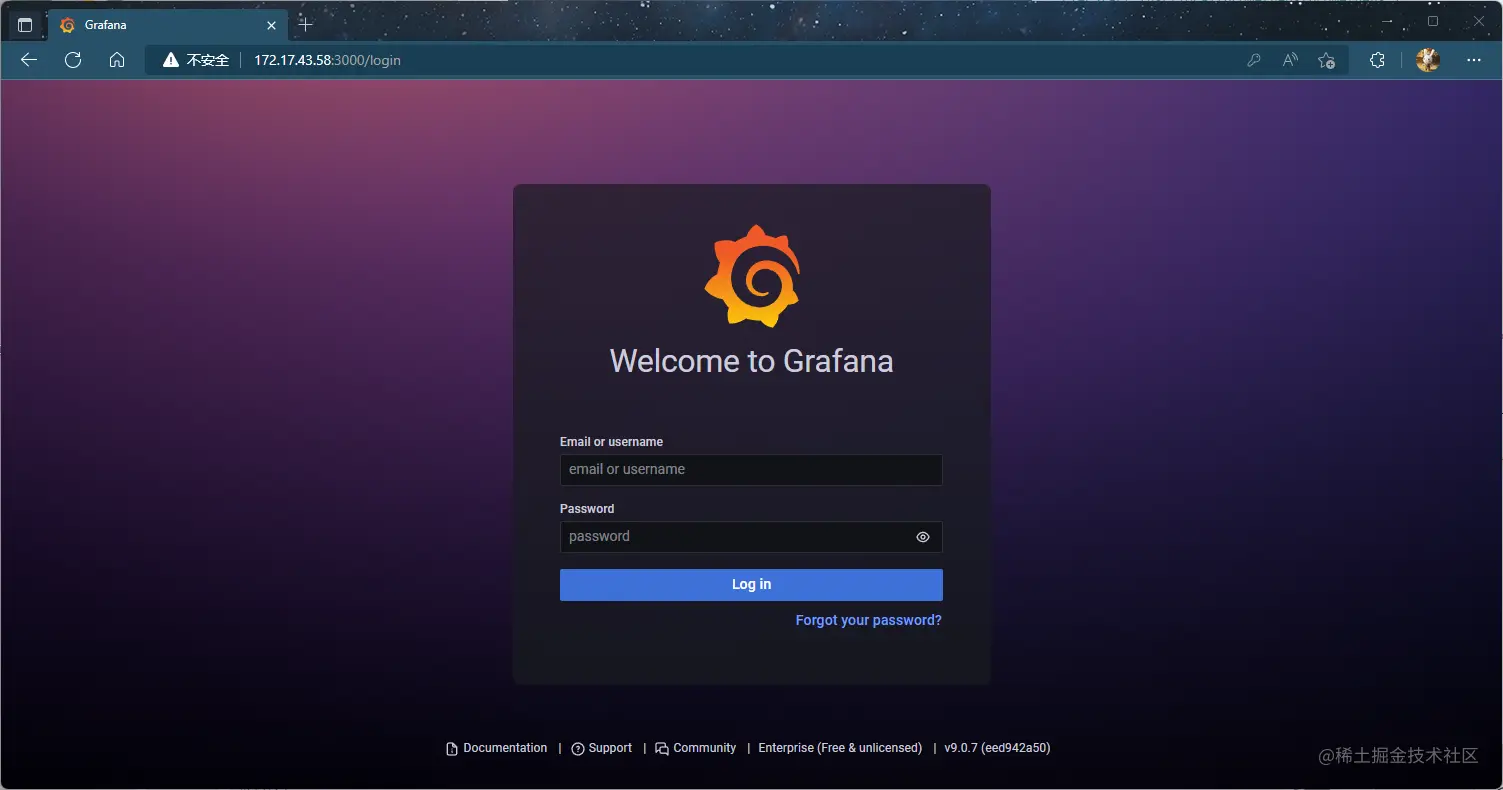The image size is (1503, 790).
Task: Activate the read aloud icon
Action: click(x=1290, y=60)
